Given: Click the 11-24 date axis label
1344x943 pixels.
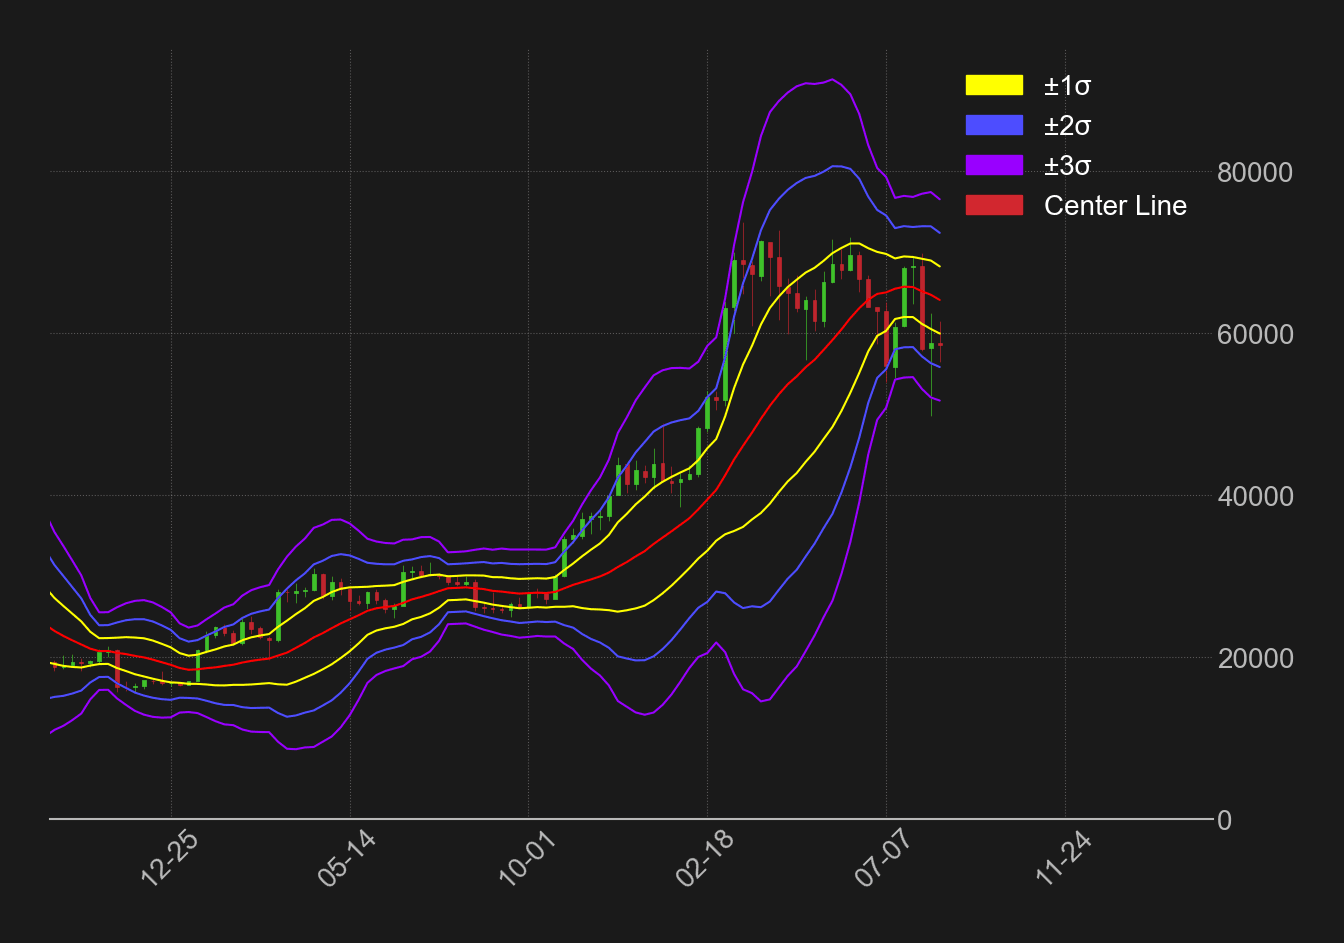Looking at the screenshot, I should [1063, 860].
